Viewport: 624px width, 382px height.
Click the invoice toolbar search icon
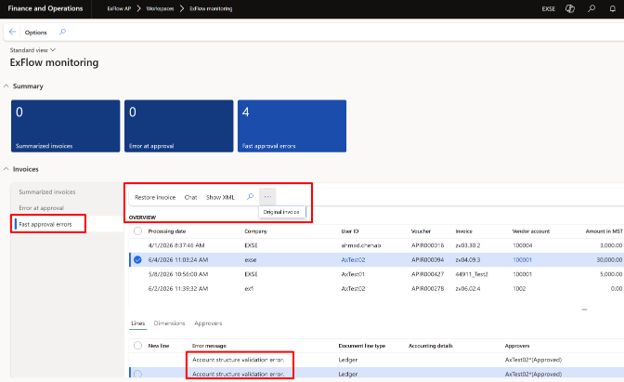250,197
